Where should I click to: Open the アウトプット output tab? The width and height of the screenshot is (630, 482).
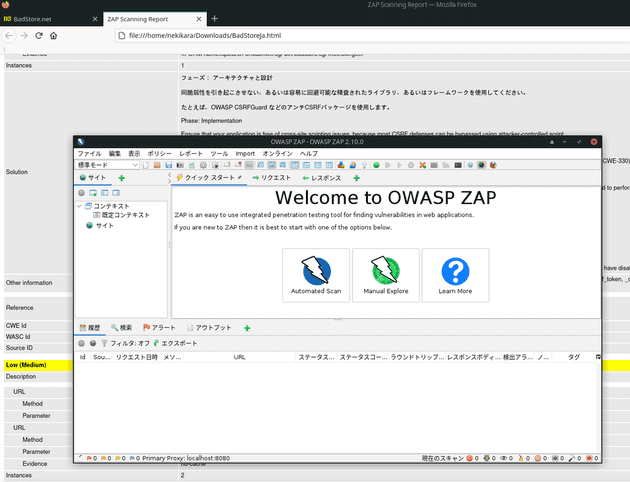(x=209, y=328)
